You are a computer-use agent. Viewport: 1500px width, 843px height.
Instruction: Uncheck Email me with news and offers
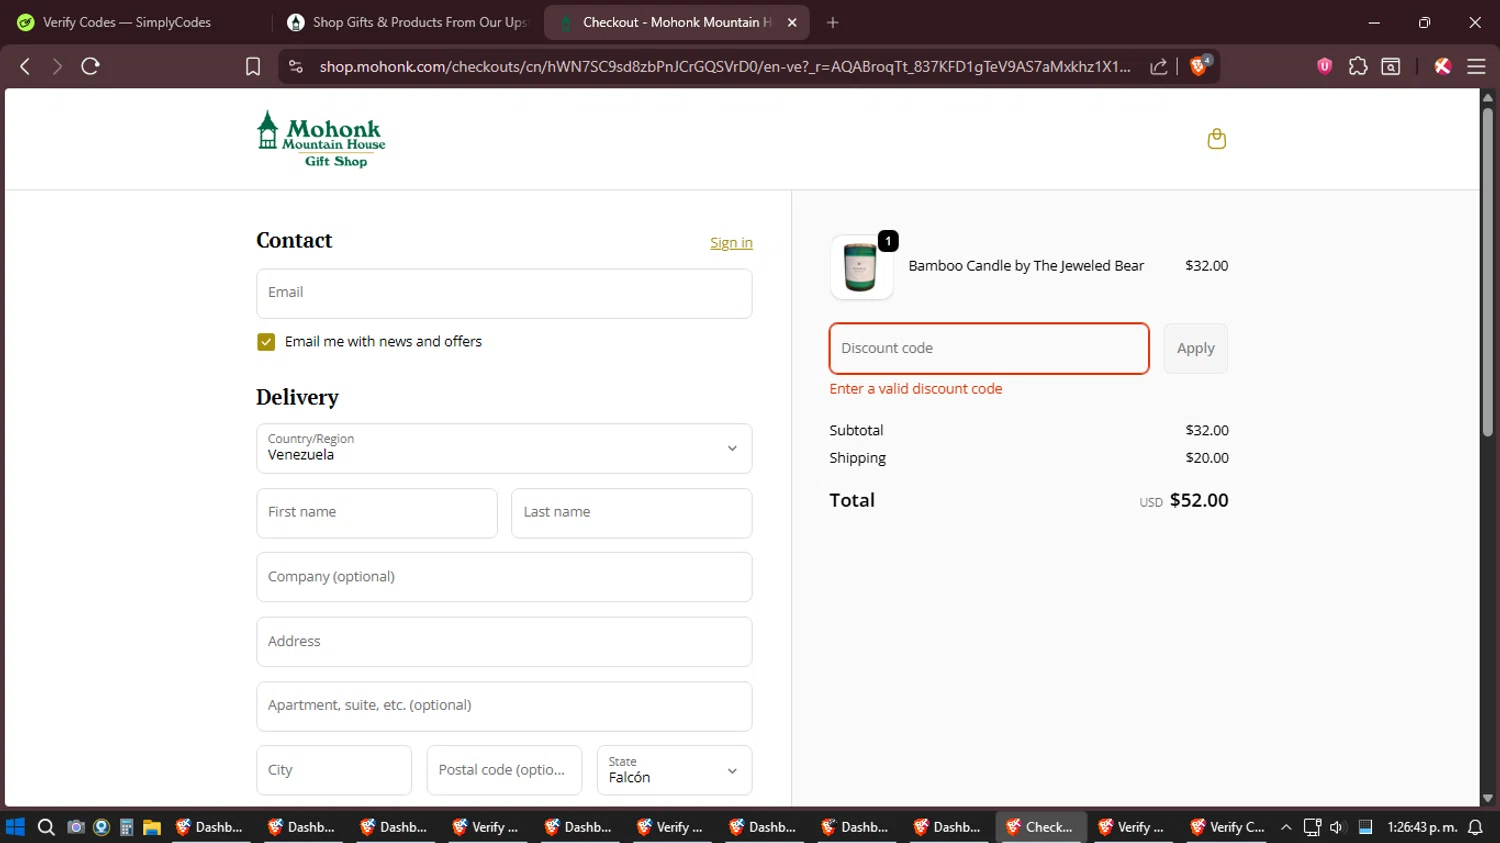tap(266, 342)
